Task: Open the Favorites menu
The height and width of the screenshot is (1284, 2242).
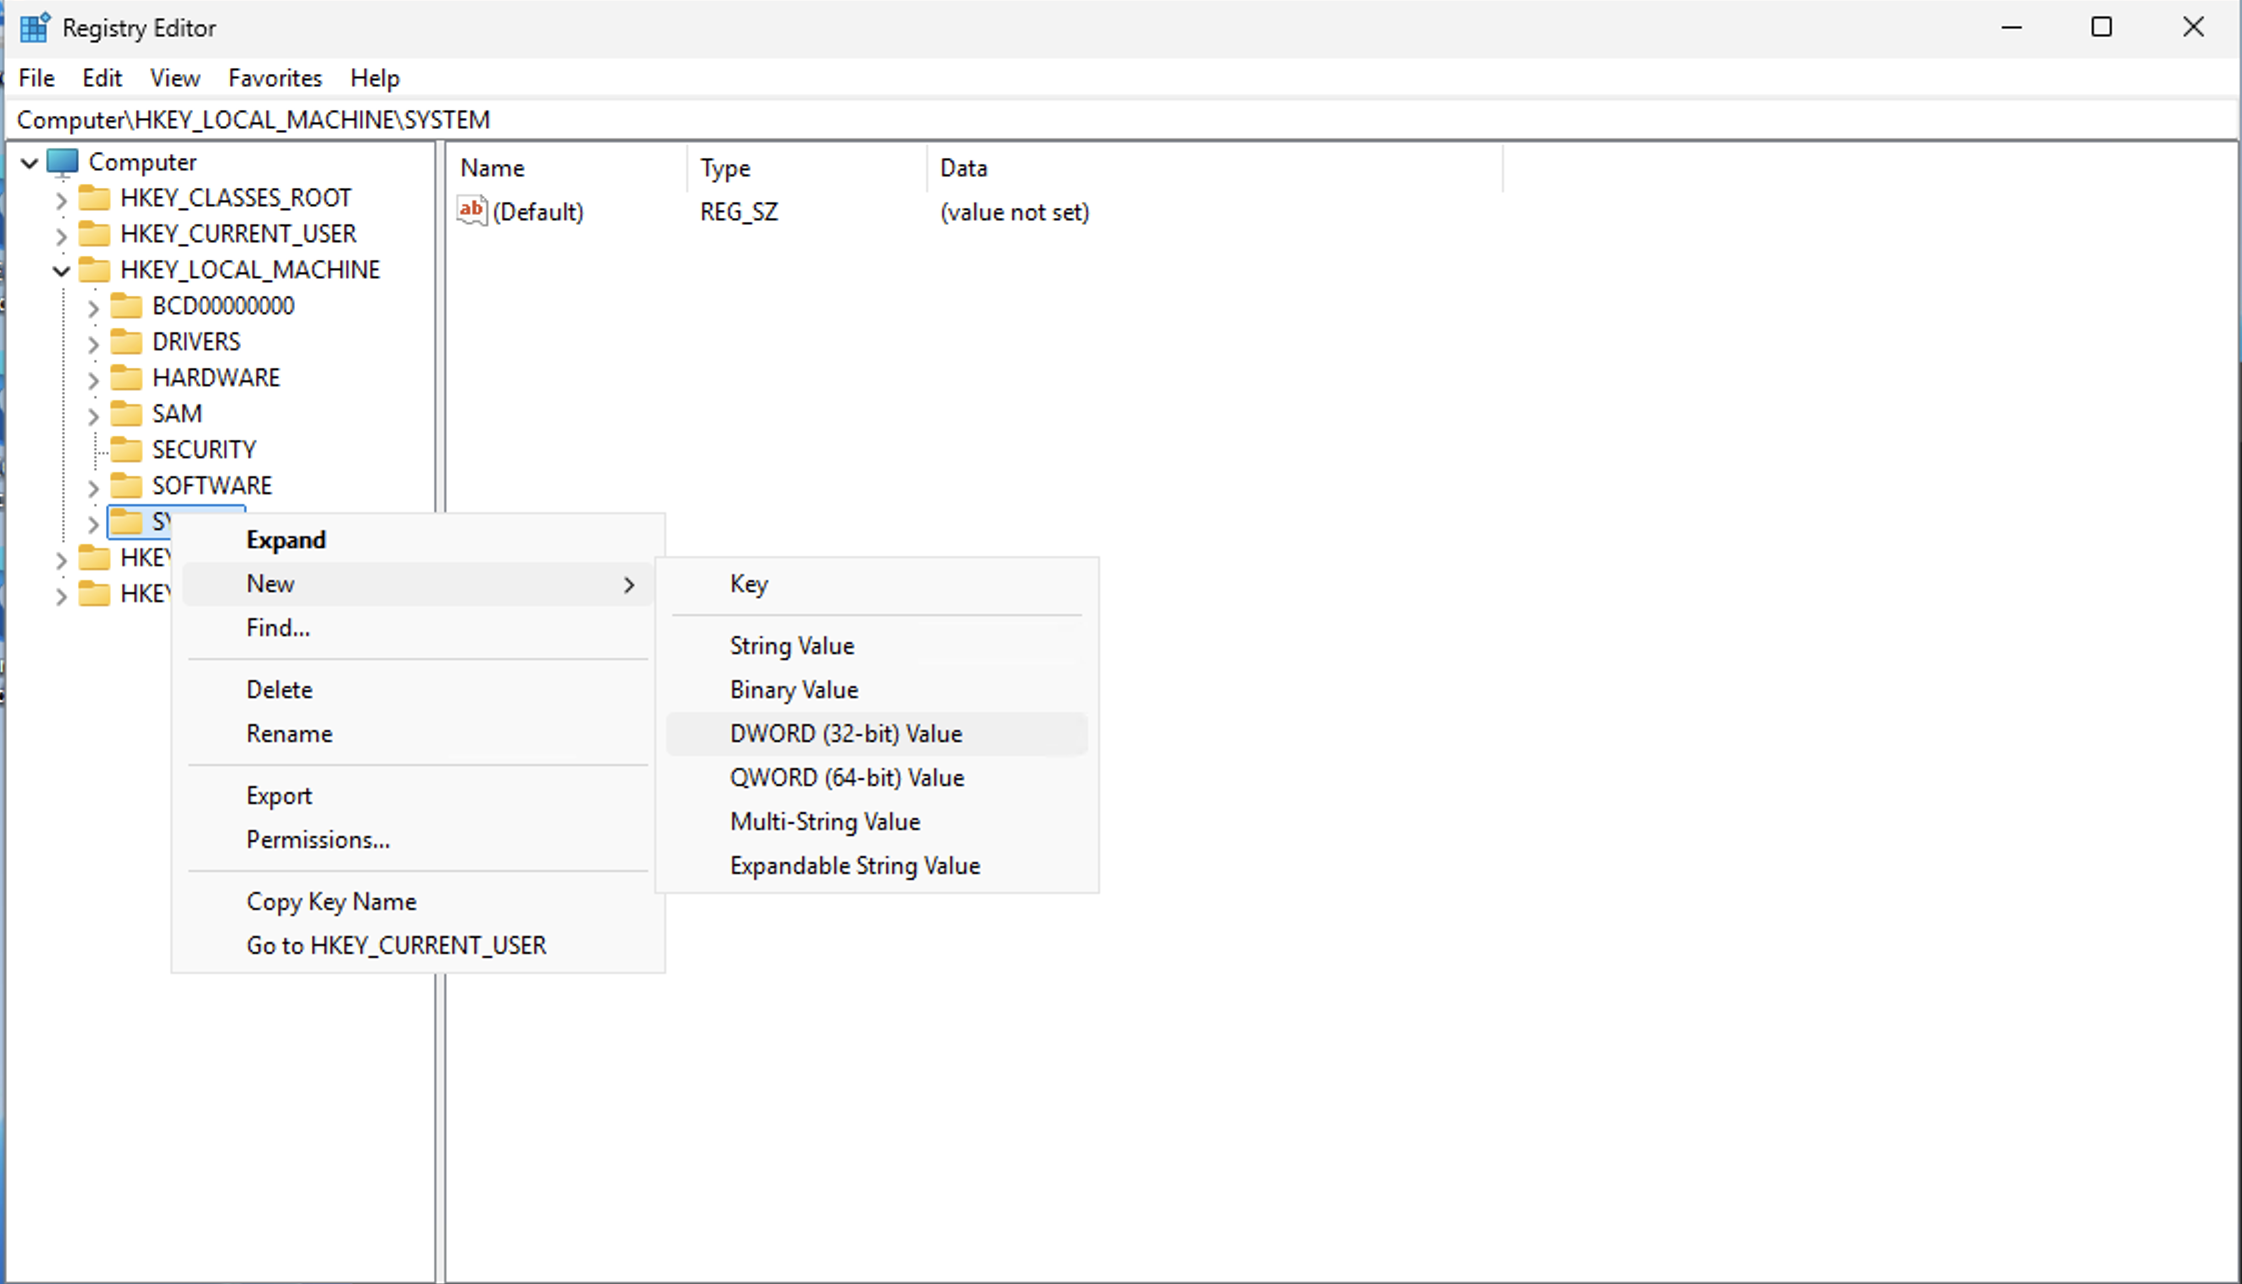Action: [x=275, y=78]
